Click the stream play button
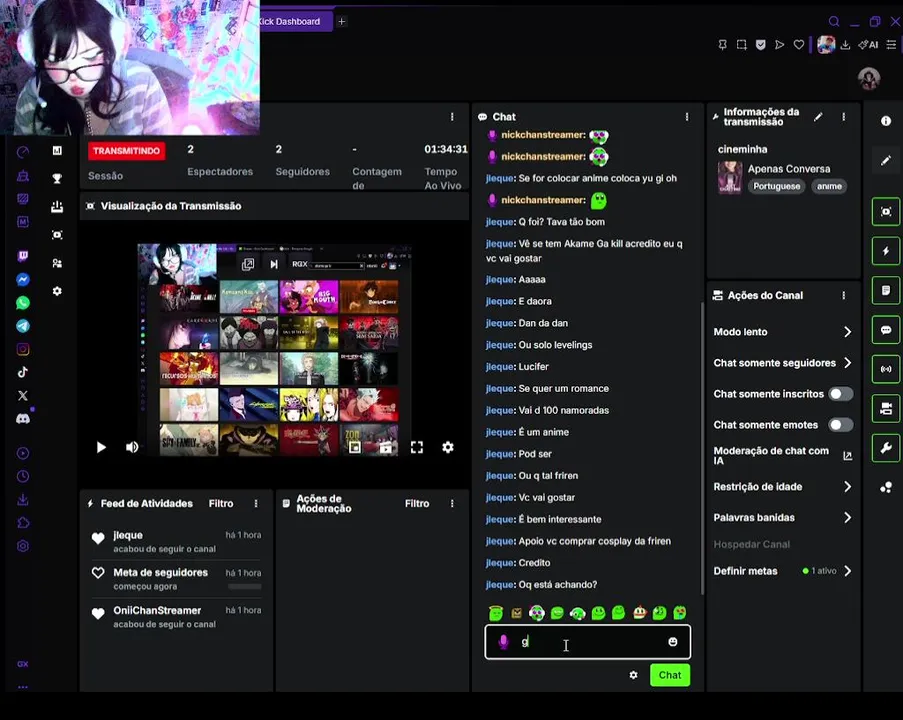The width and height of the screenshot is (903, 720). [101, 448]
